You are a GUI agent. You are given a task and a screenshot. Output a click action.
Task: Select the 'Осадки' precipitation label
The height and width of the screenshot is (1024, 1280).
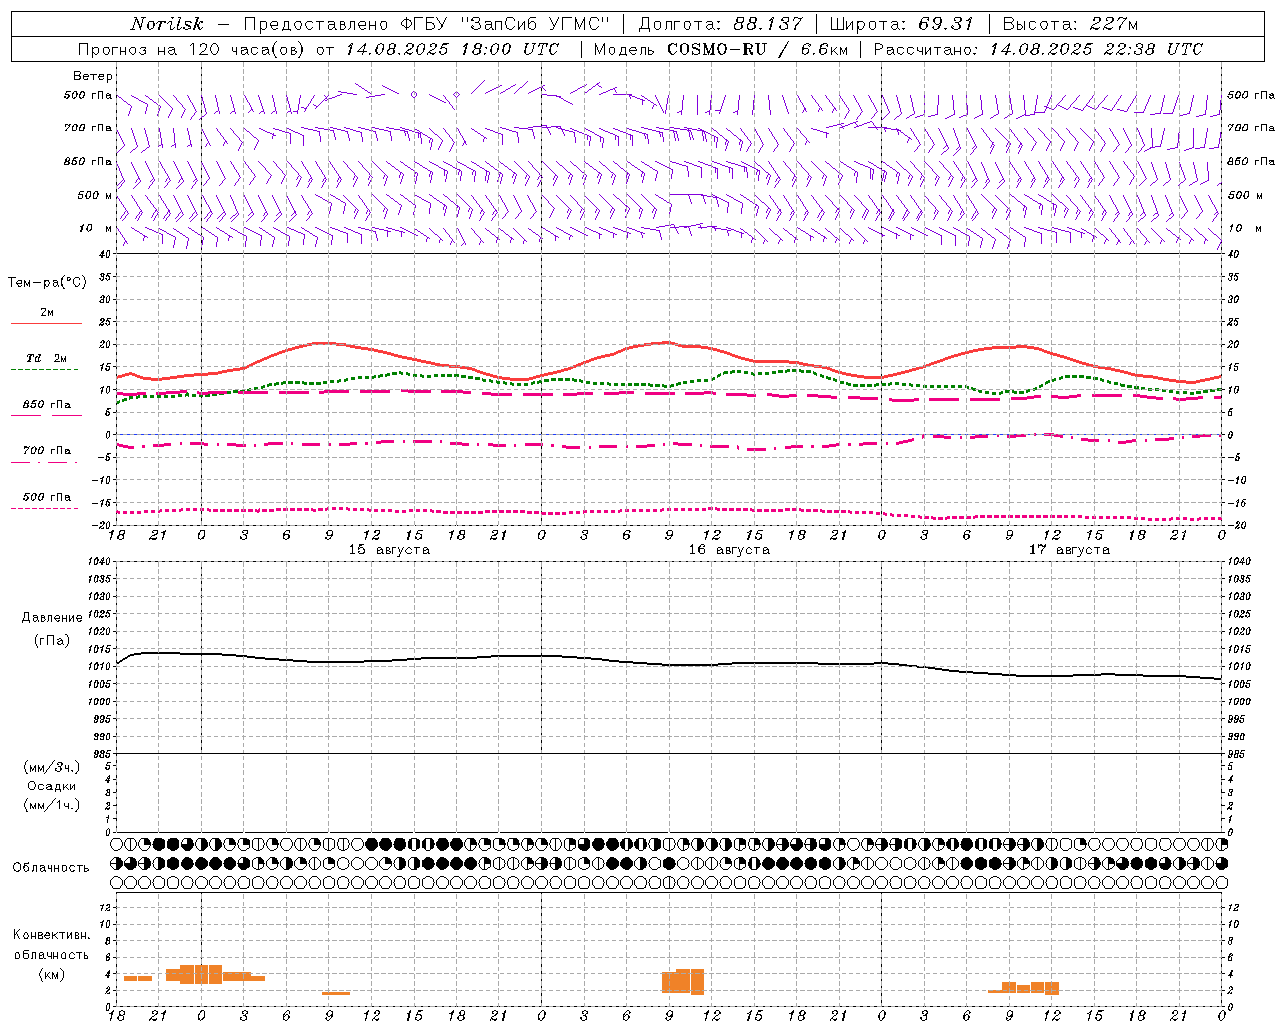[x=52, y=786]
